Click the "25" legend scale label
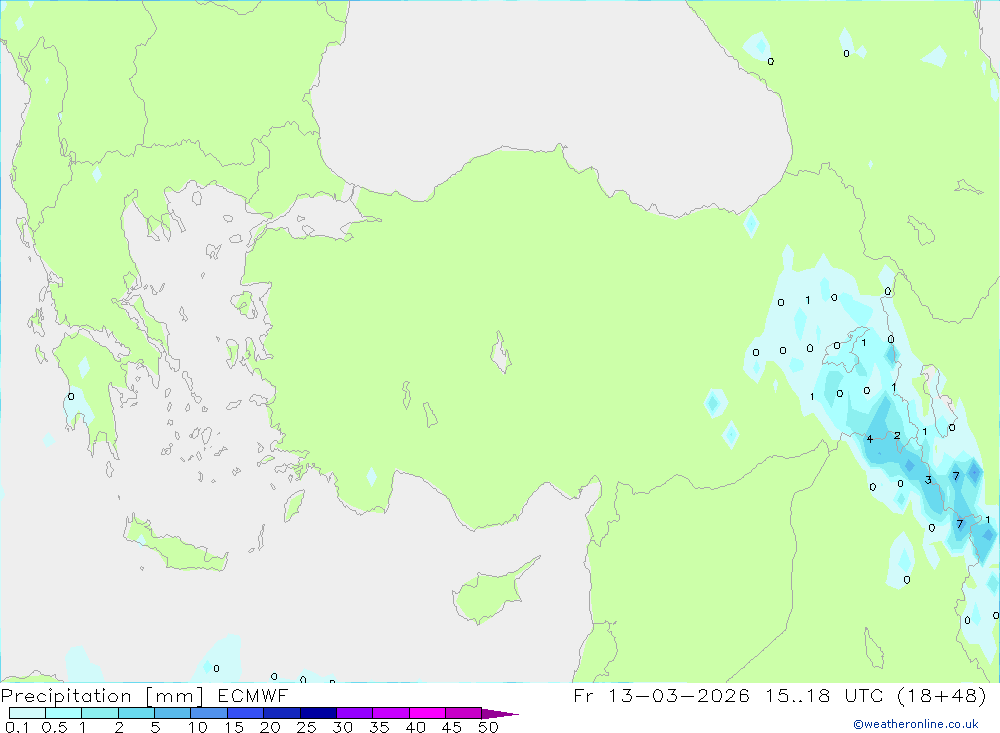Viewport: 1000px width, 733px height. click(307, 727)
